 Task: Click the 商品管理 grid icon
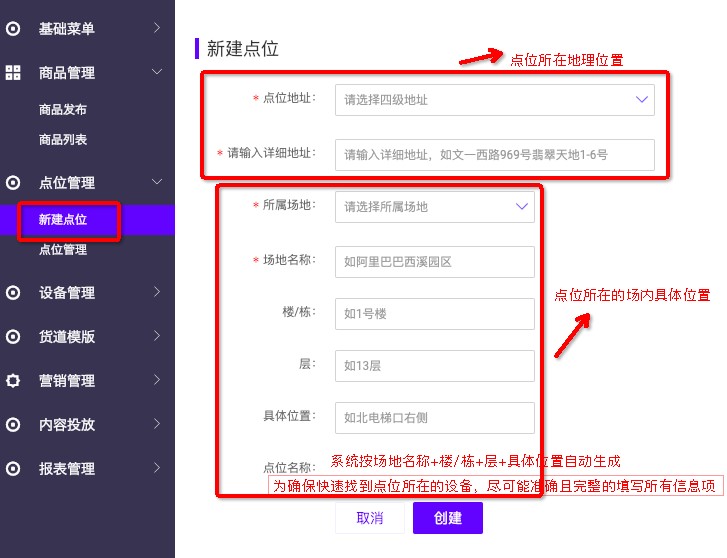[13, 73]
